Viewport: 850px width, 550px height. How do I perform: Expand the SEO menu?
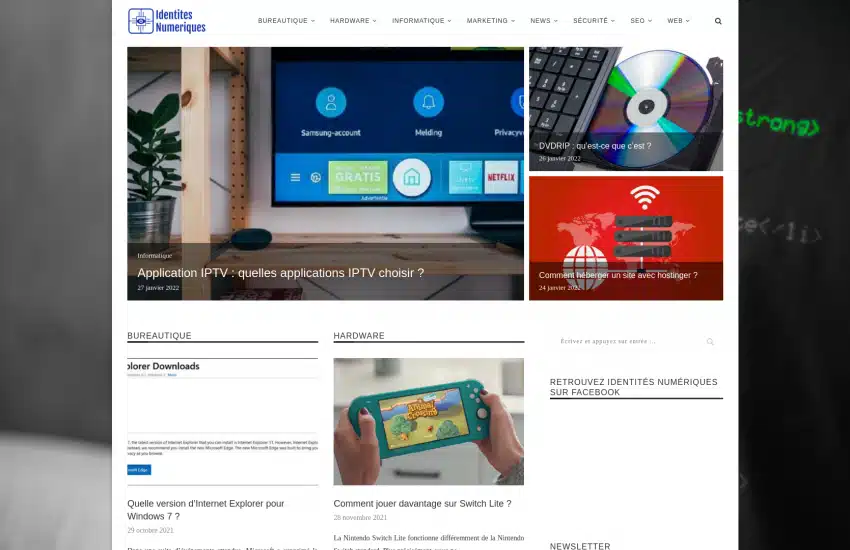click(641, 21)
